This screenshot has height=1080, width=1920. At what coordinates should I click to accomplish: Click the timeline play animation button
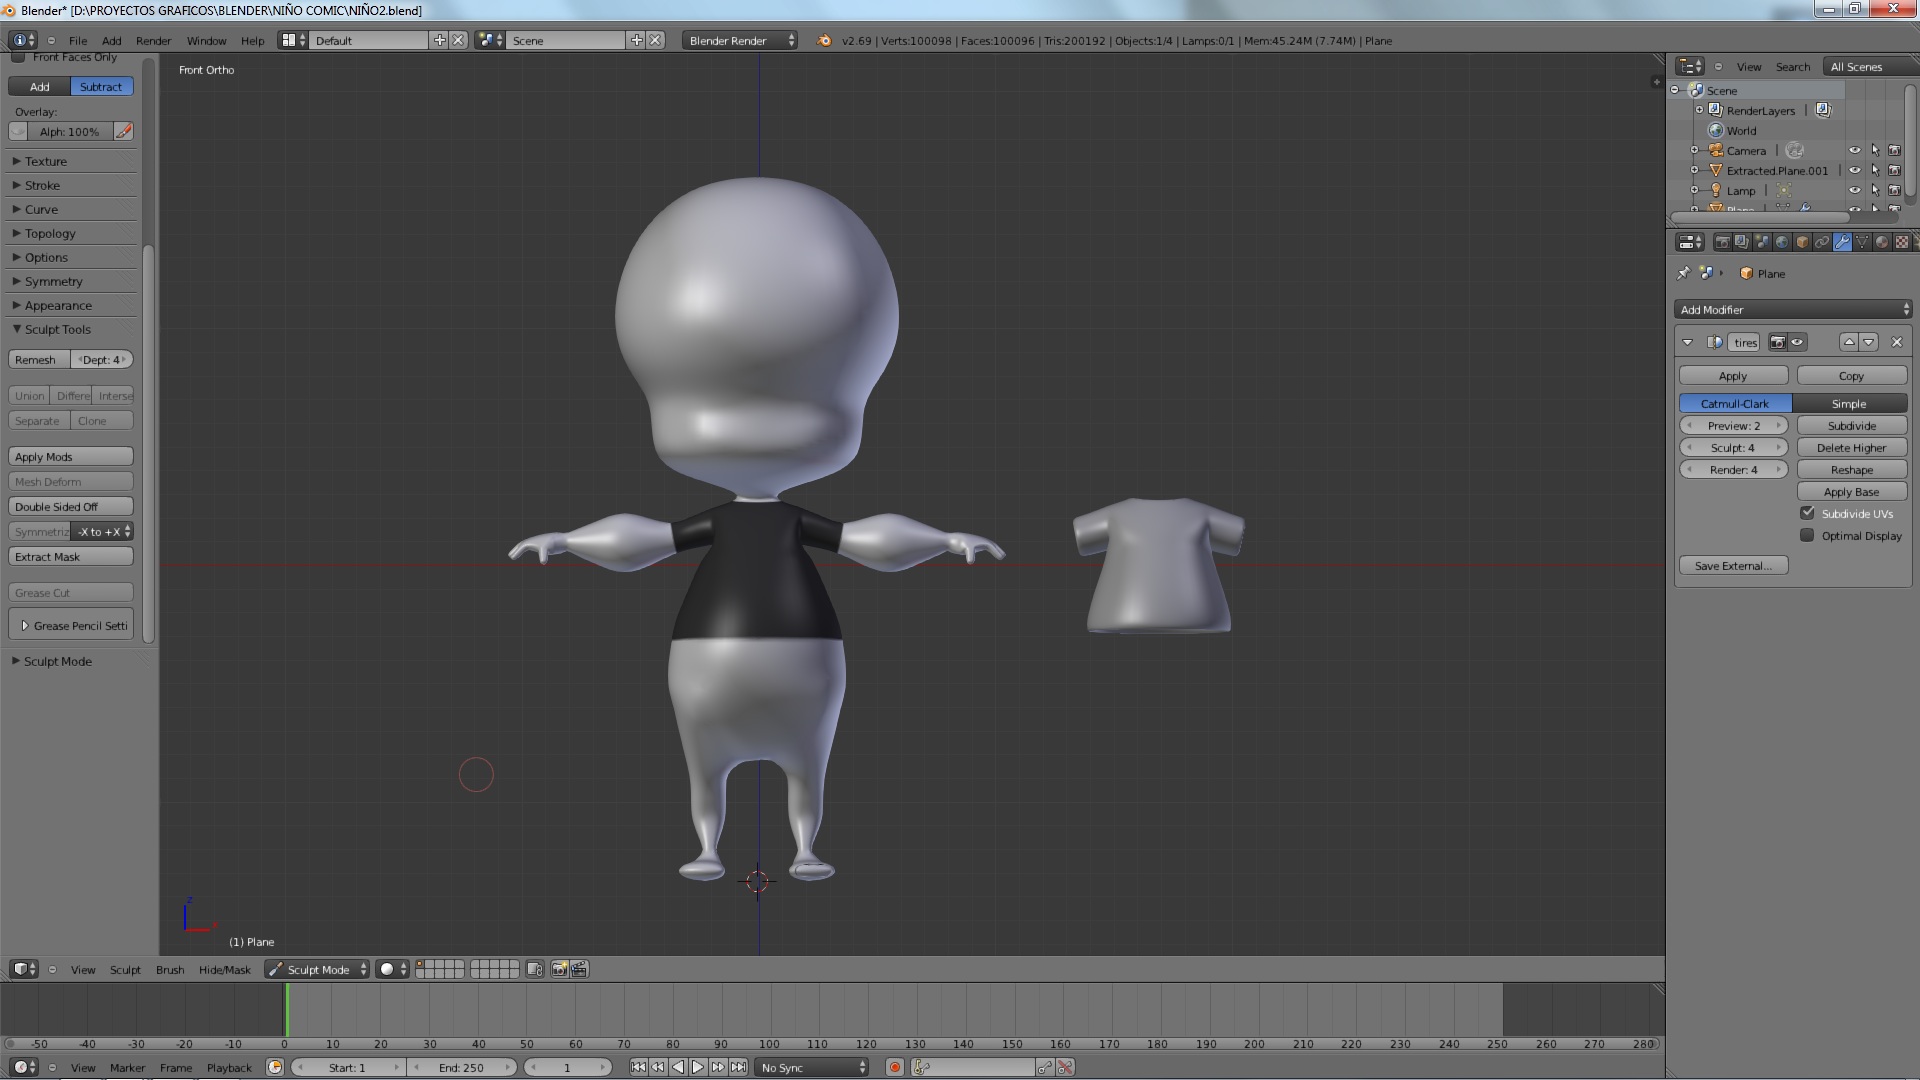point(698,1067)
